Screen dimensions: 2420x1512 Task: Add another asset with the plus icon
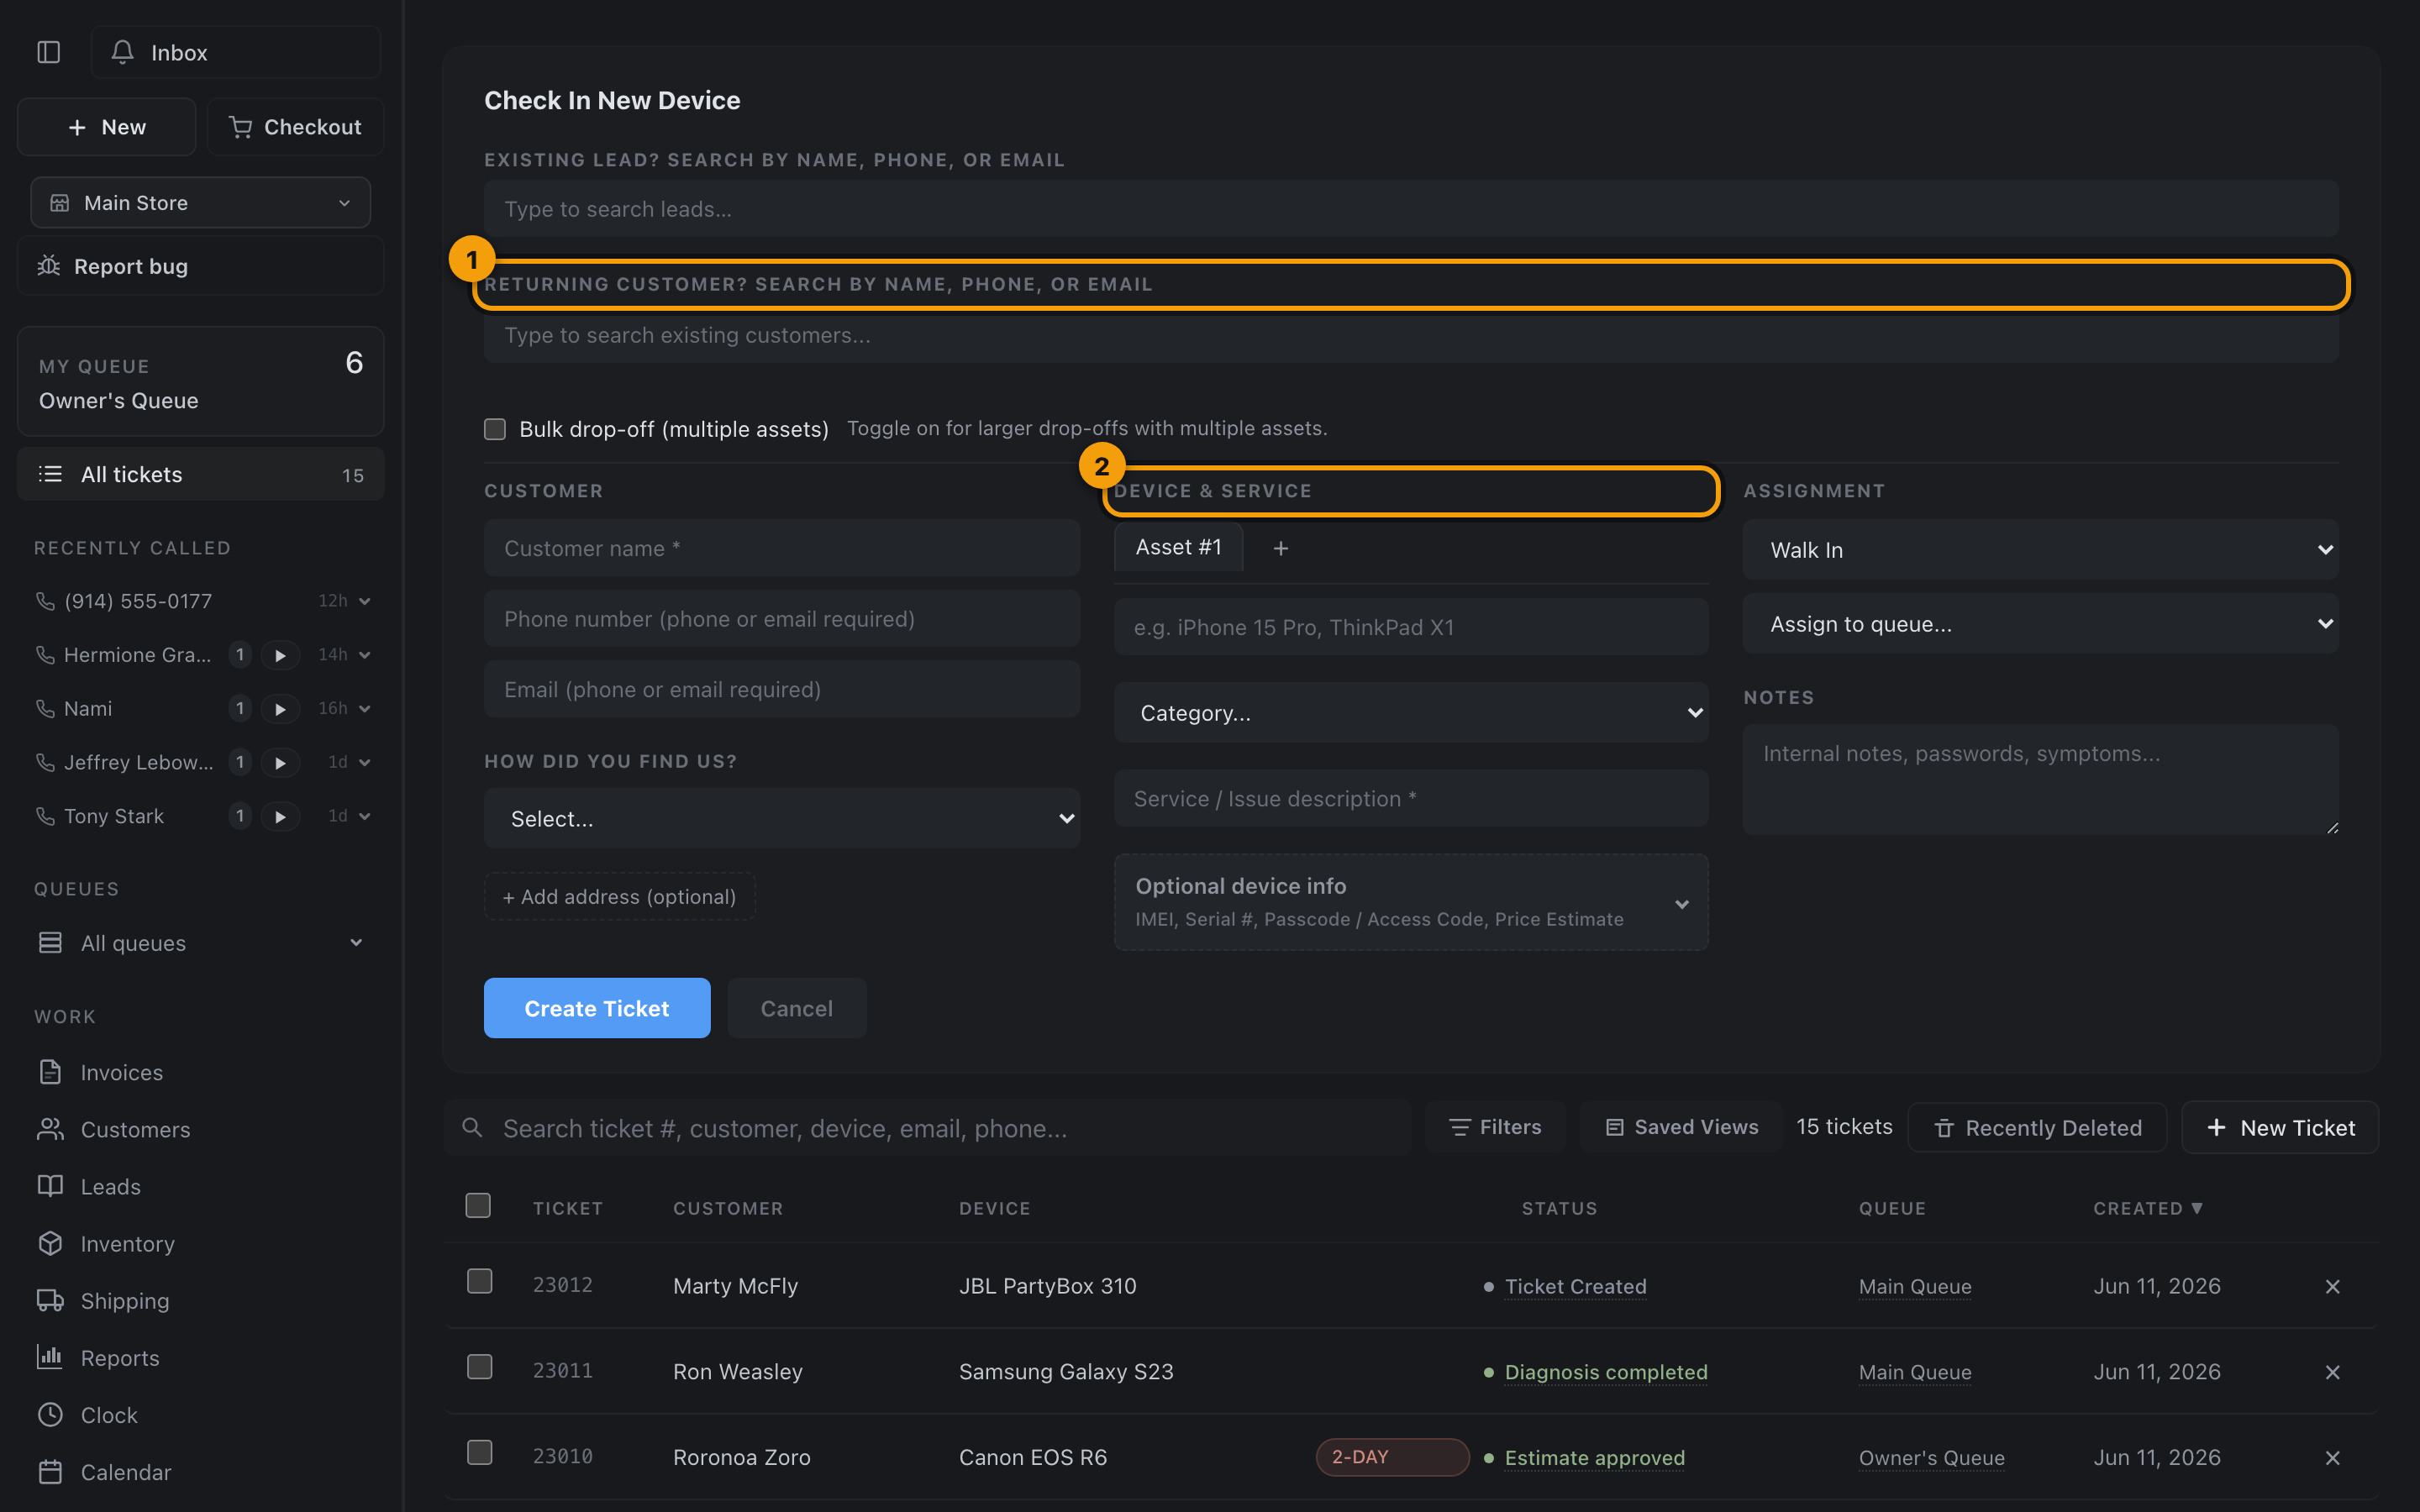pos(1280,548)
